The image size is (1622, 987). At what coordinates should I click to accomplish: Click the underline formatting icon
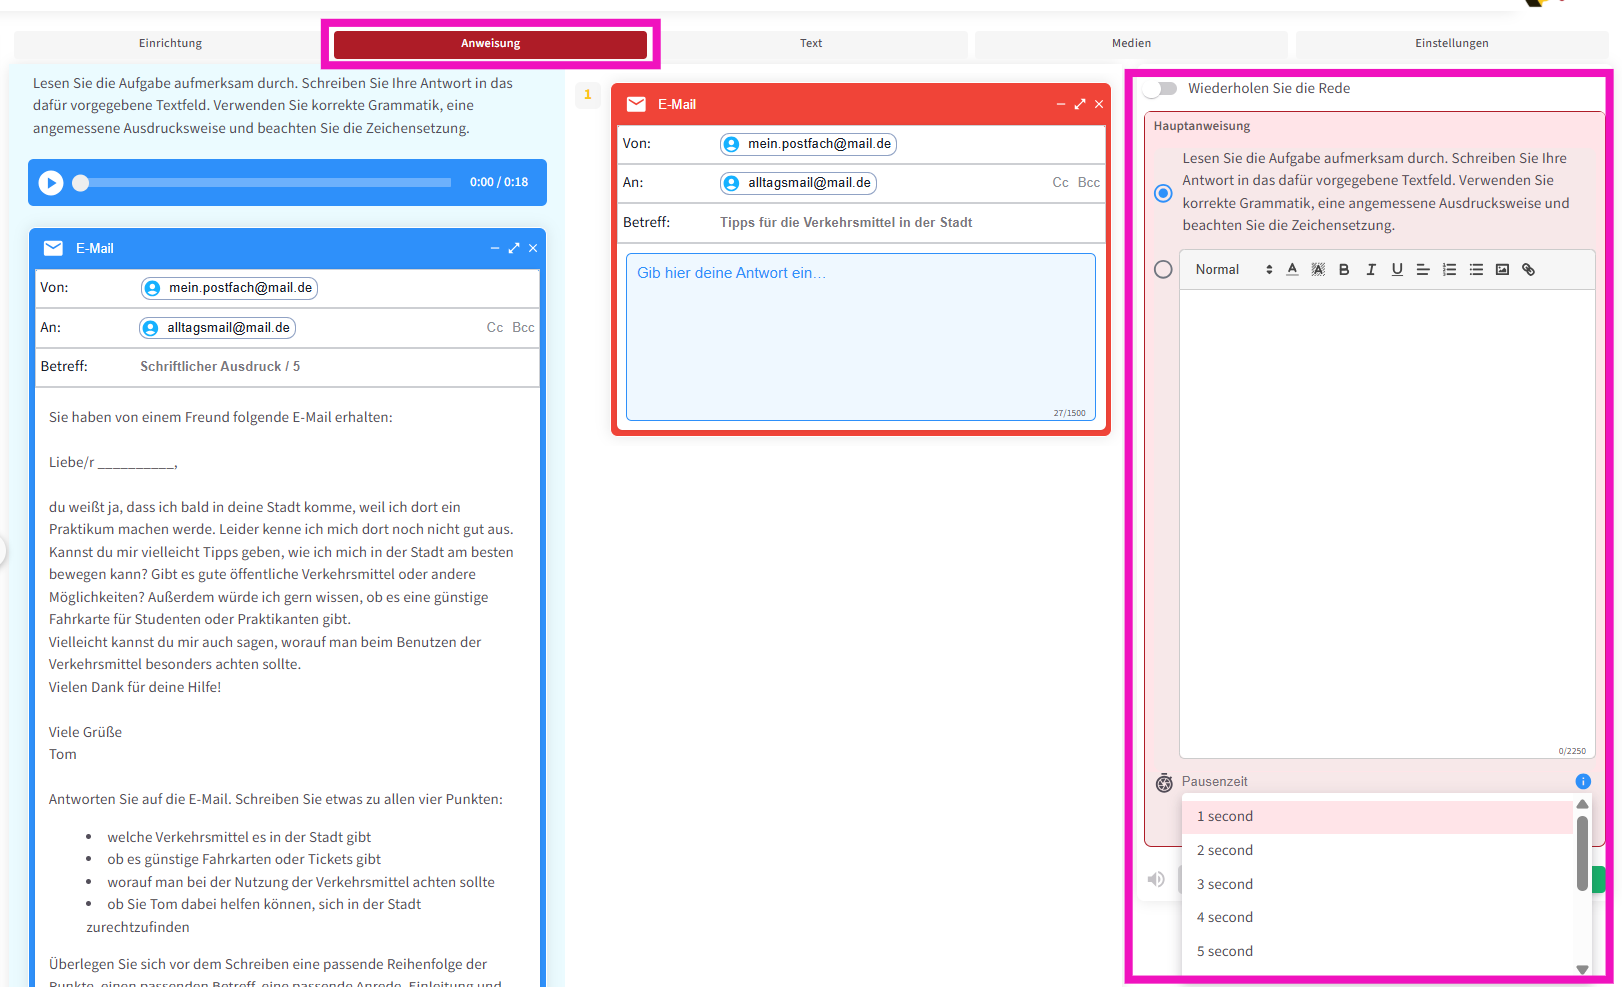(1397, 270)
